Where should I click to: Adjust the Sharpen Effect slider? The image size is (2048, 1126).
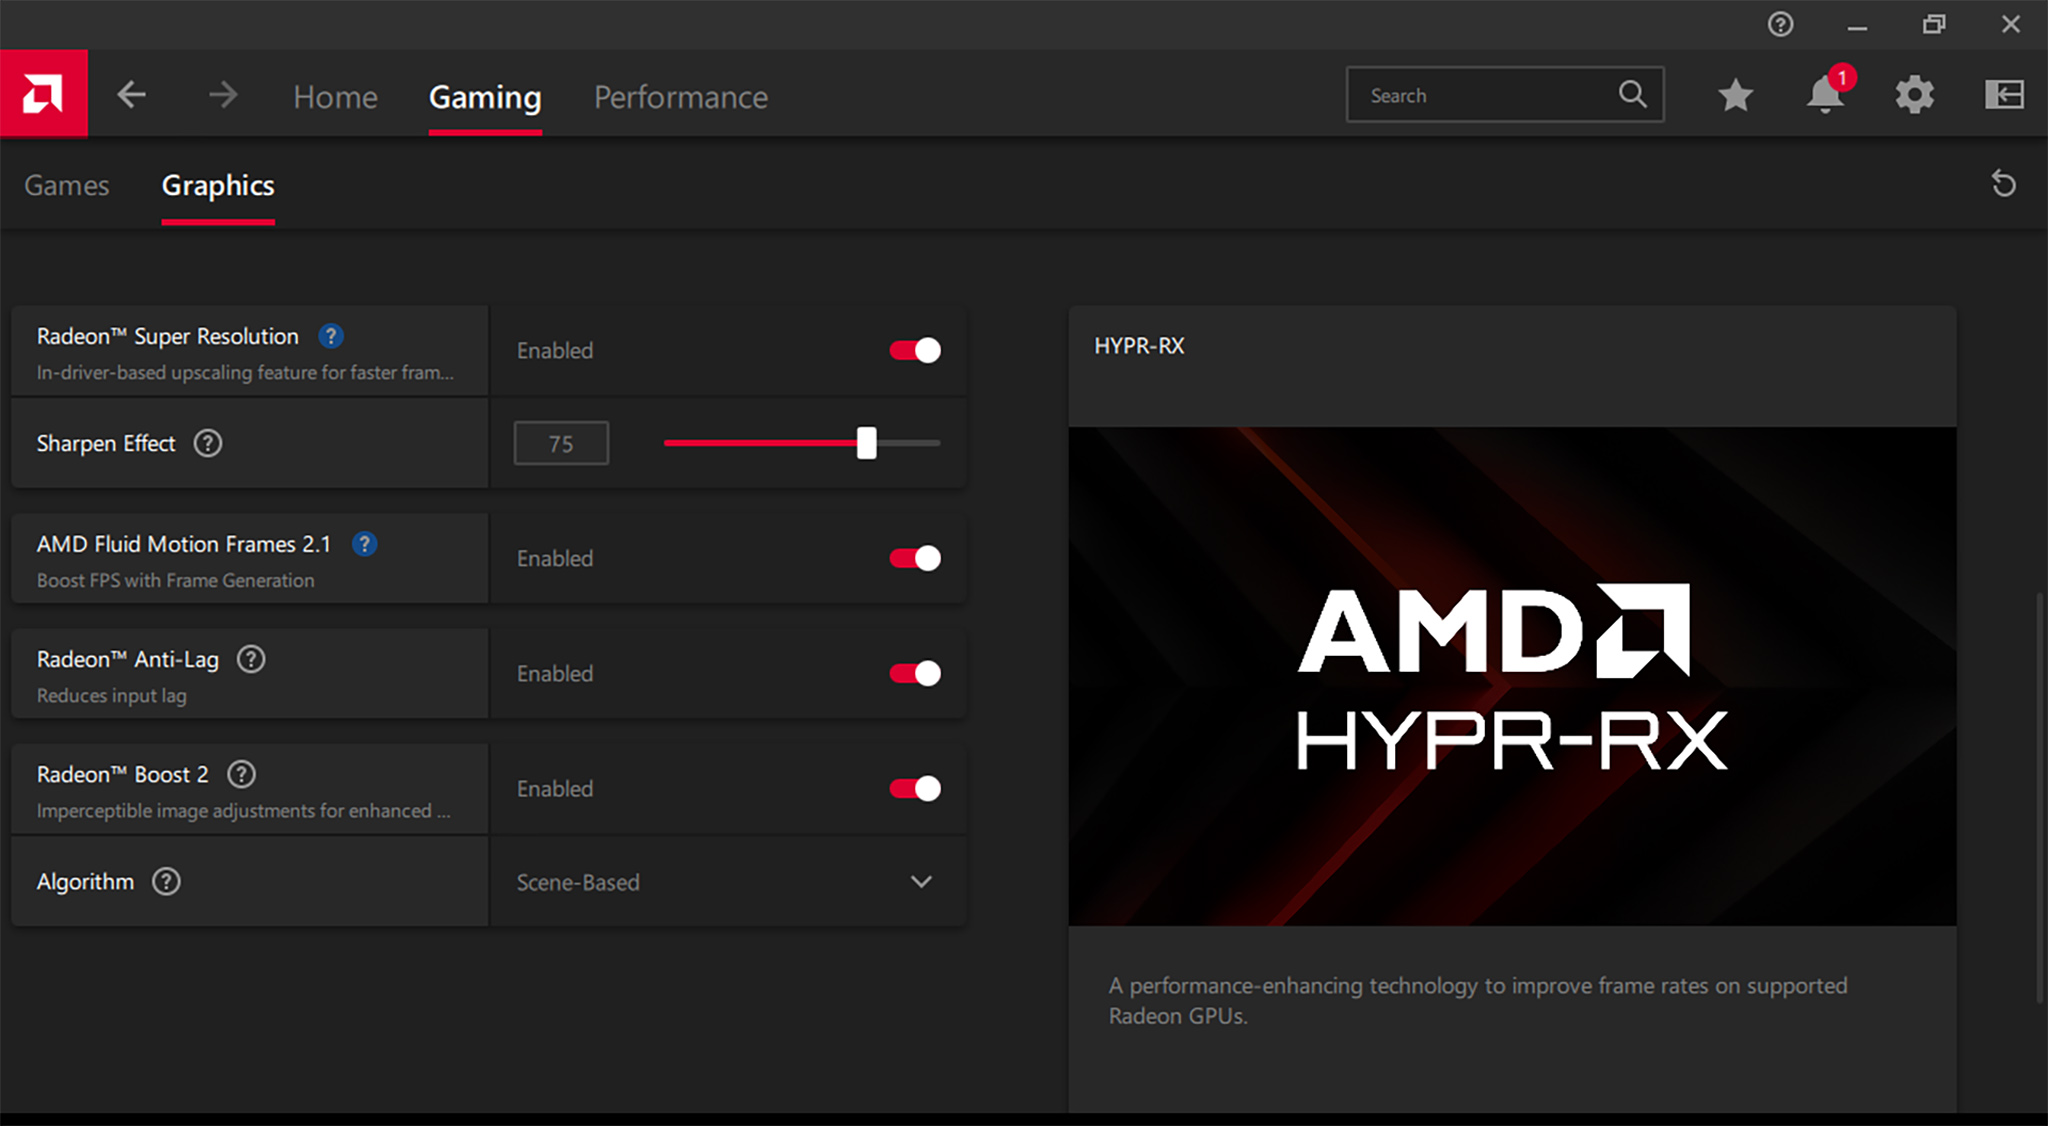click(866, 443)
